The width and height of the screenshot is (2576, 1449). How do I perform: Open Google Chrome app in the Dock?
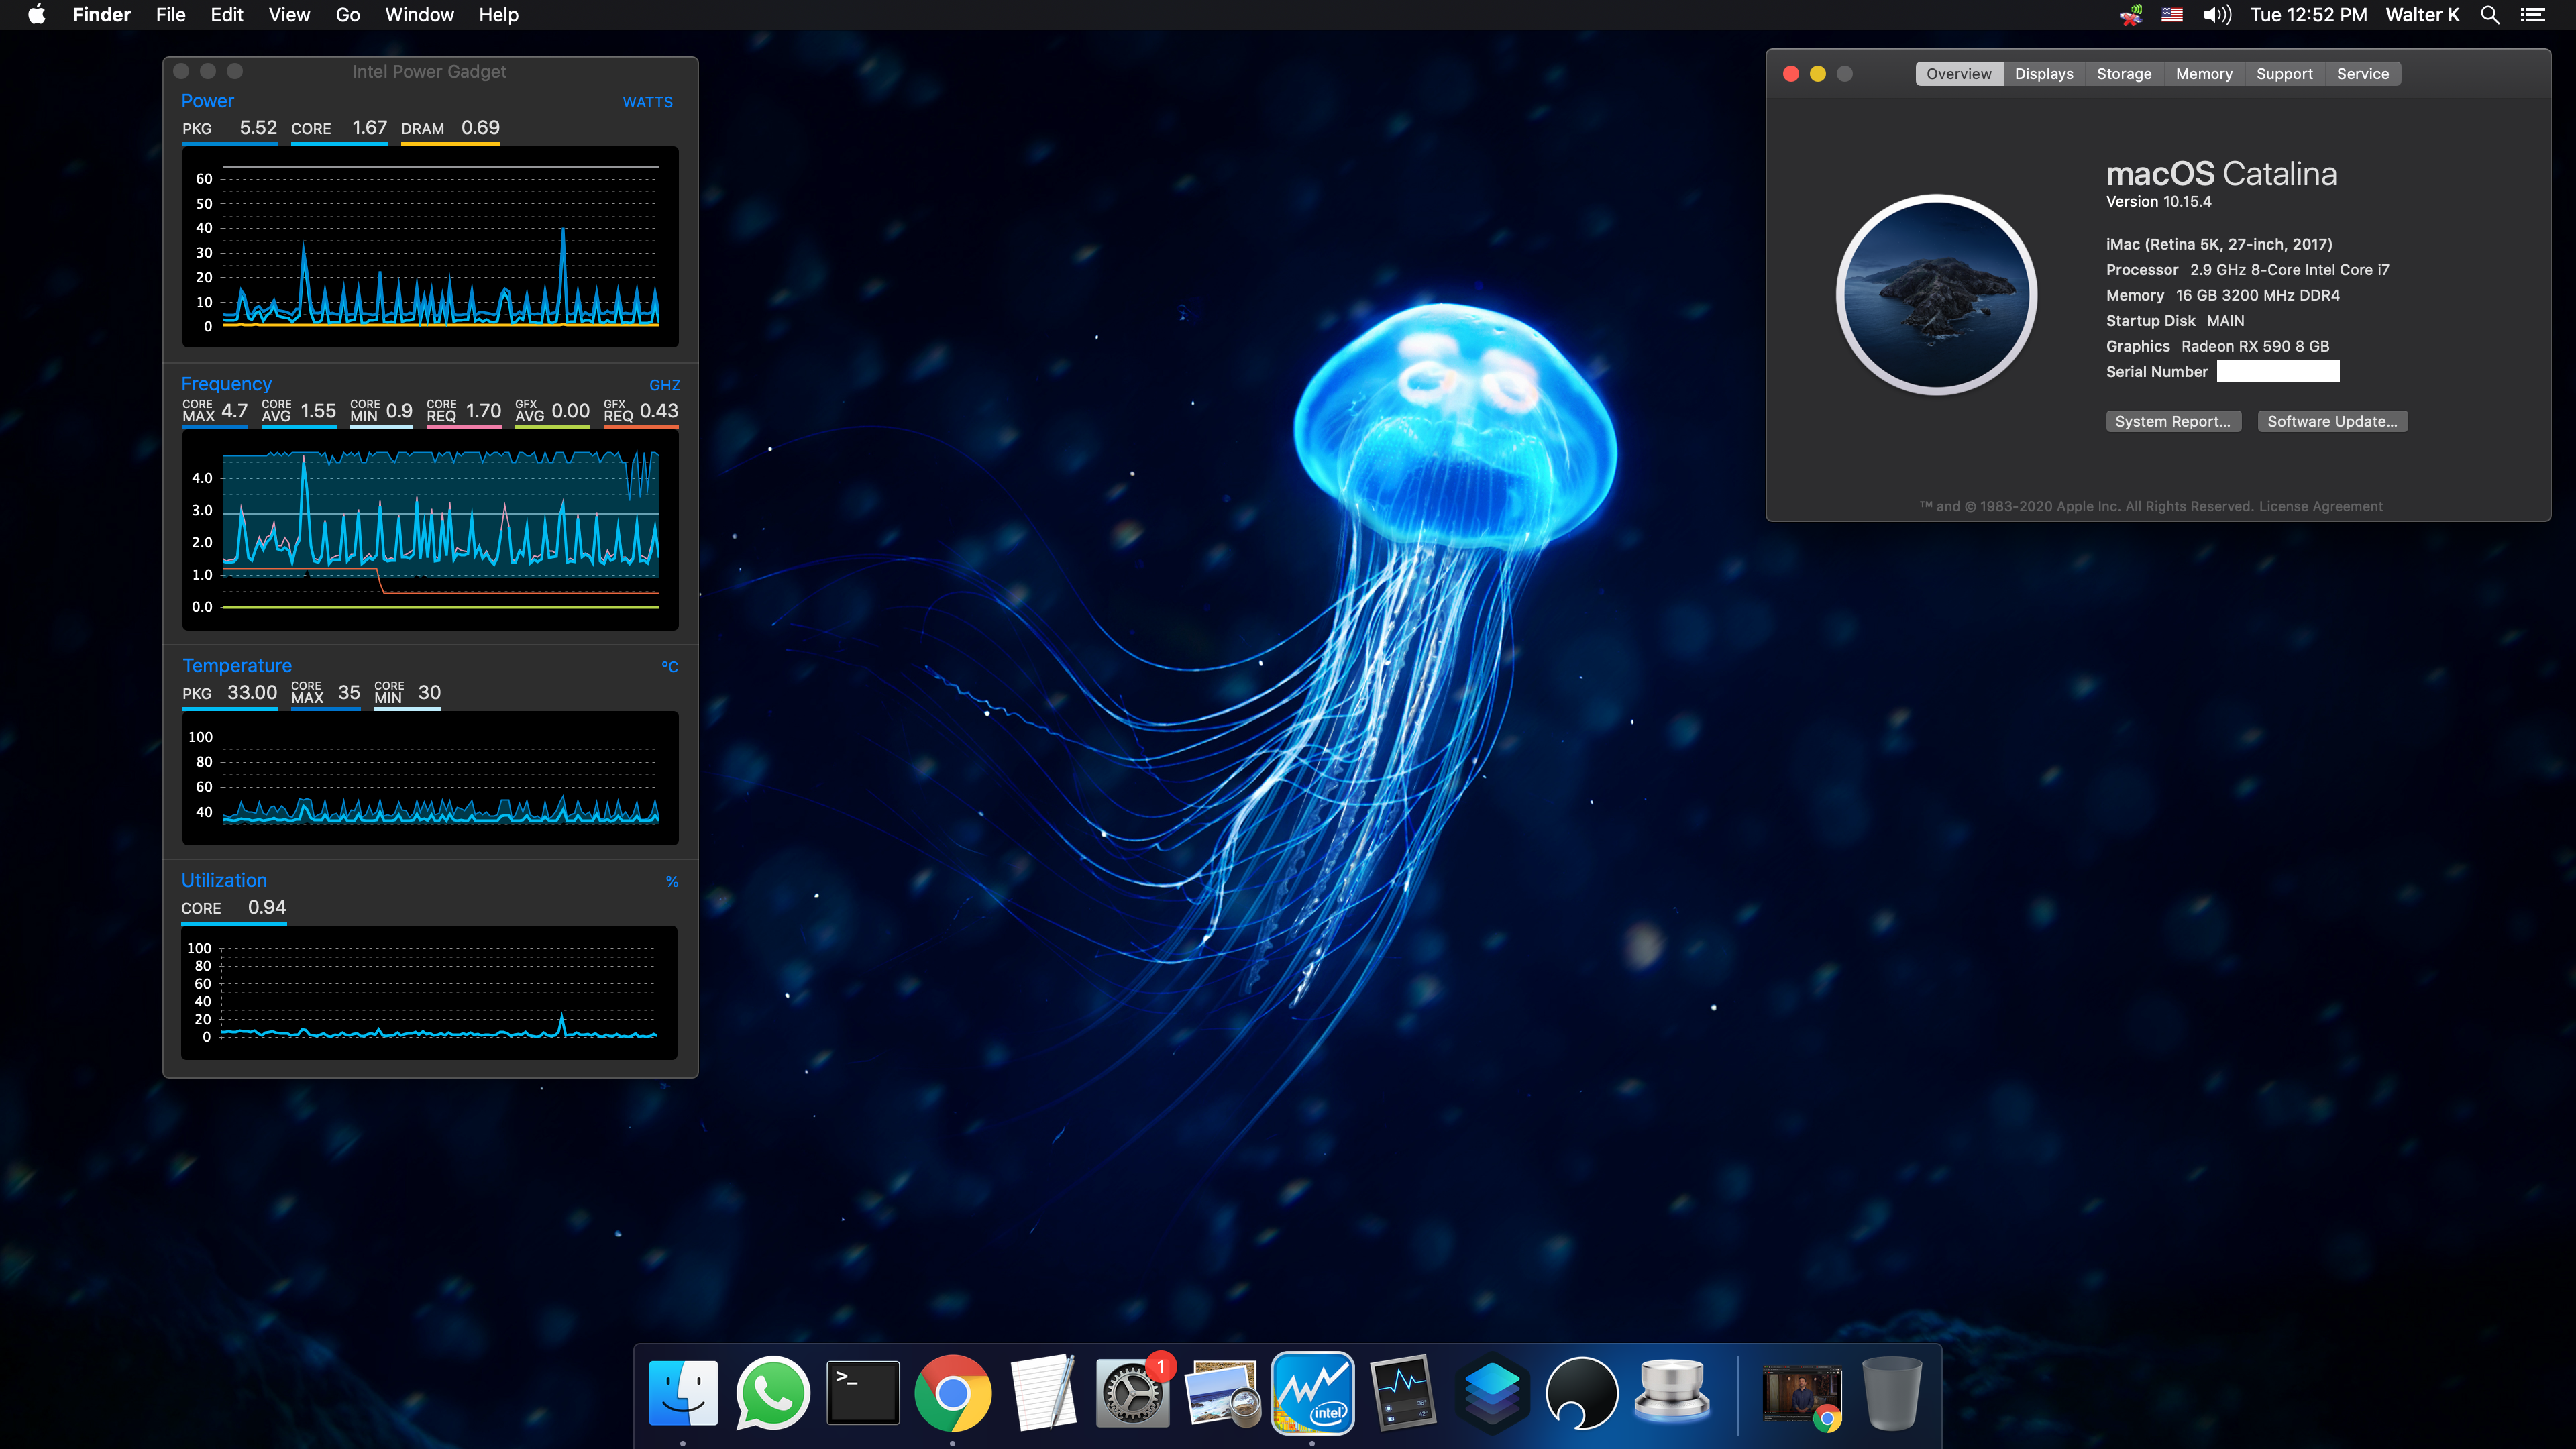point(952,1393)
